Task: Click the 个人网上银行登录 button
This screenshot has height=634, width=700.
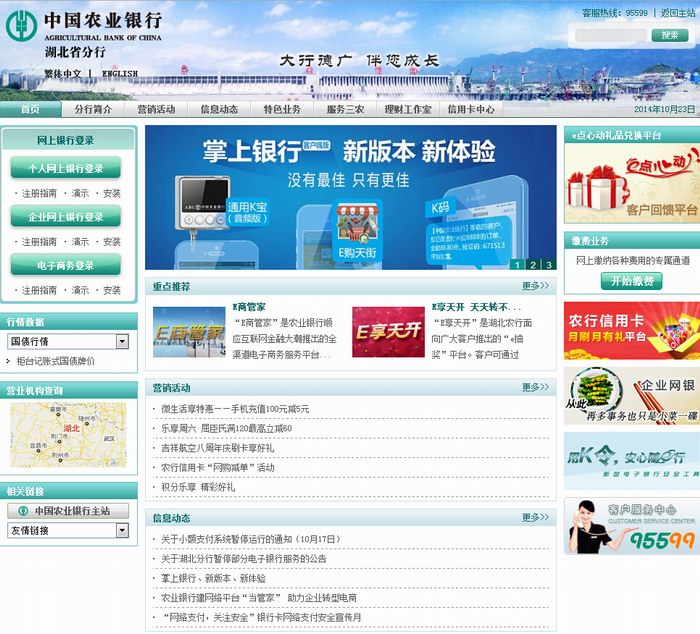Action: point(65,168)
